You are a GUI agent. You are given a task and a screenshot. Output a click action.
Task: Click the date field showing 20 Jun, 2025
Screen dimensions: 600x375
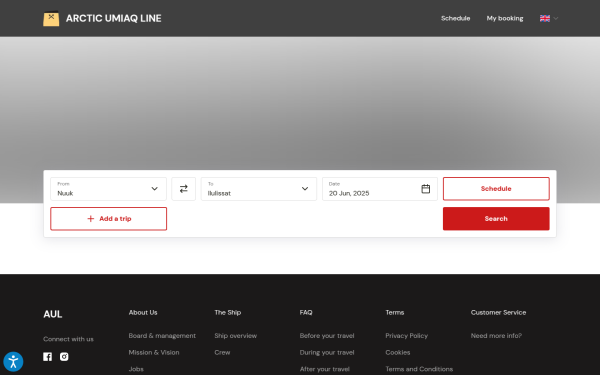coord(380,189)
